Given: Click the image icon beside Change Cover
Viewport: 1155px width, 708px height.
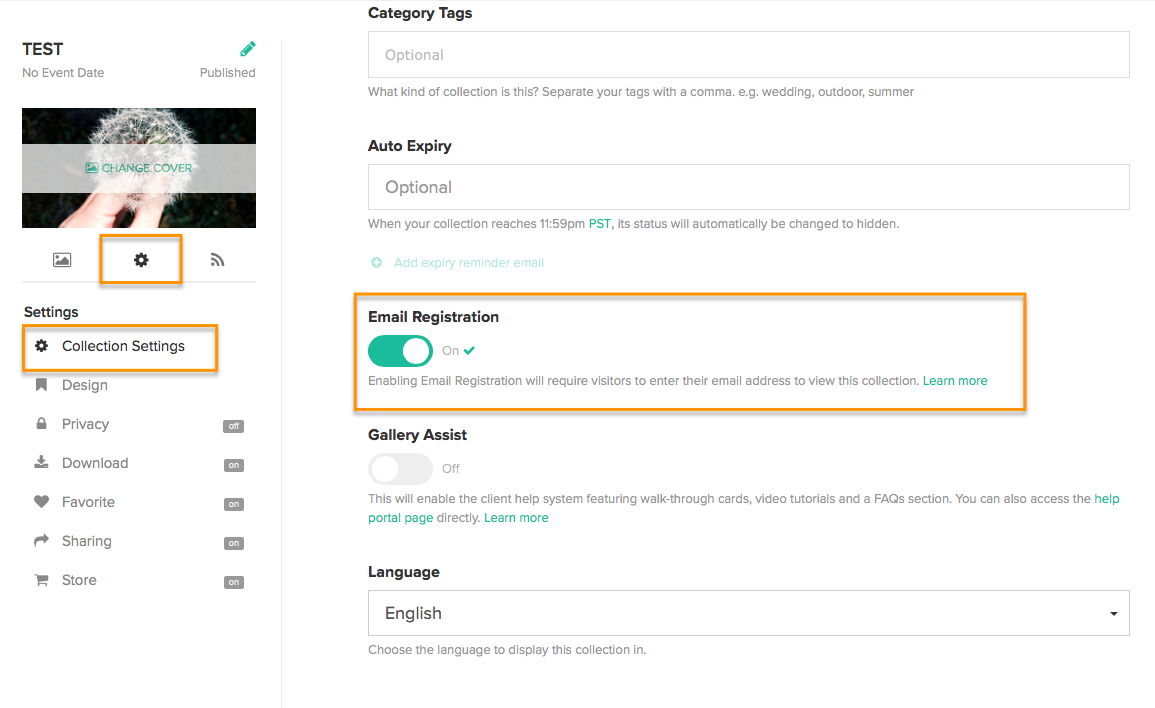Looking at the screenshot, I should pyautogui.click(x=91, y=168).
